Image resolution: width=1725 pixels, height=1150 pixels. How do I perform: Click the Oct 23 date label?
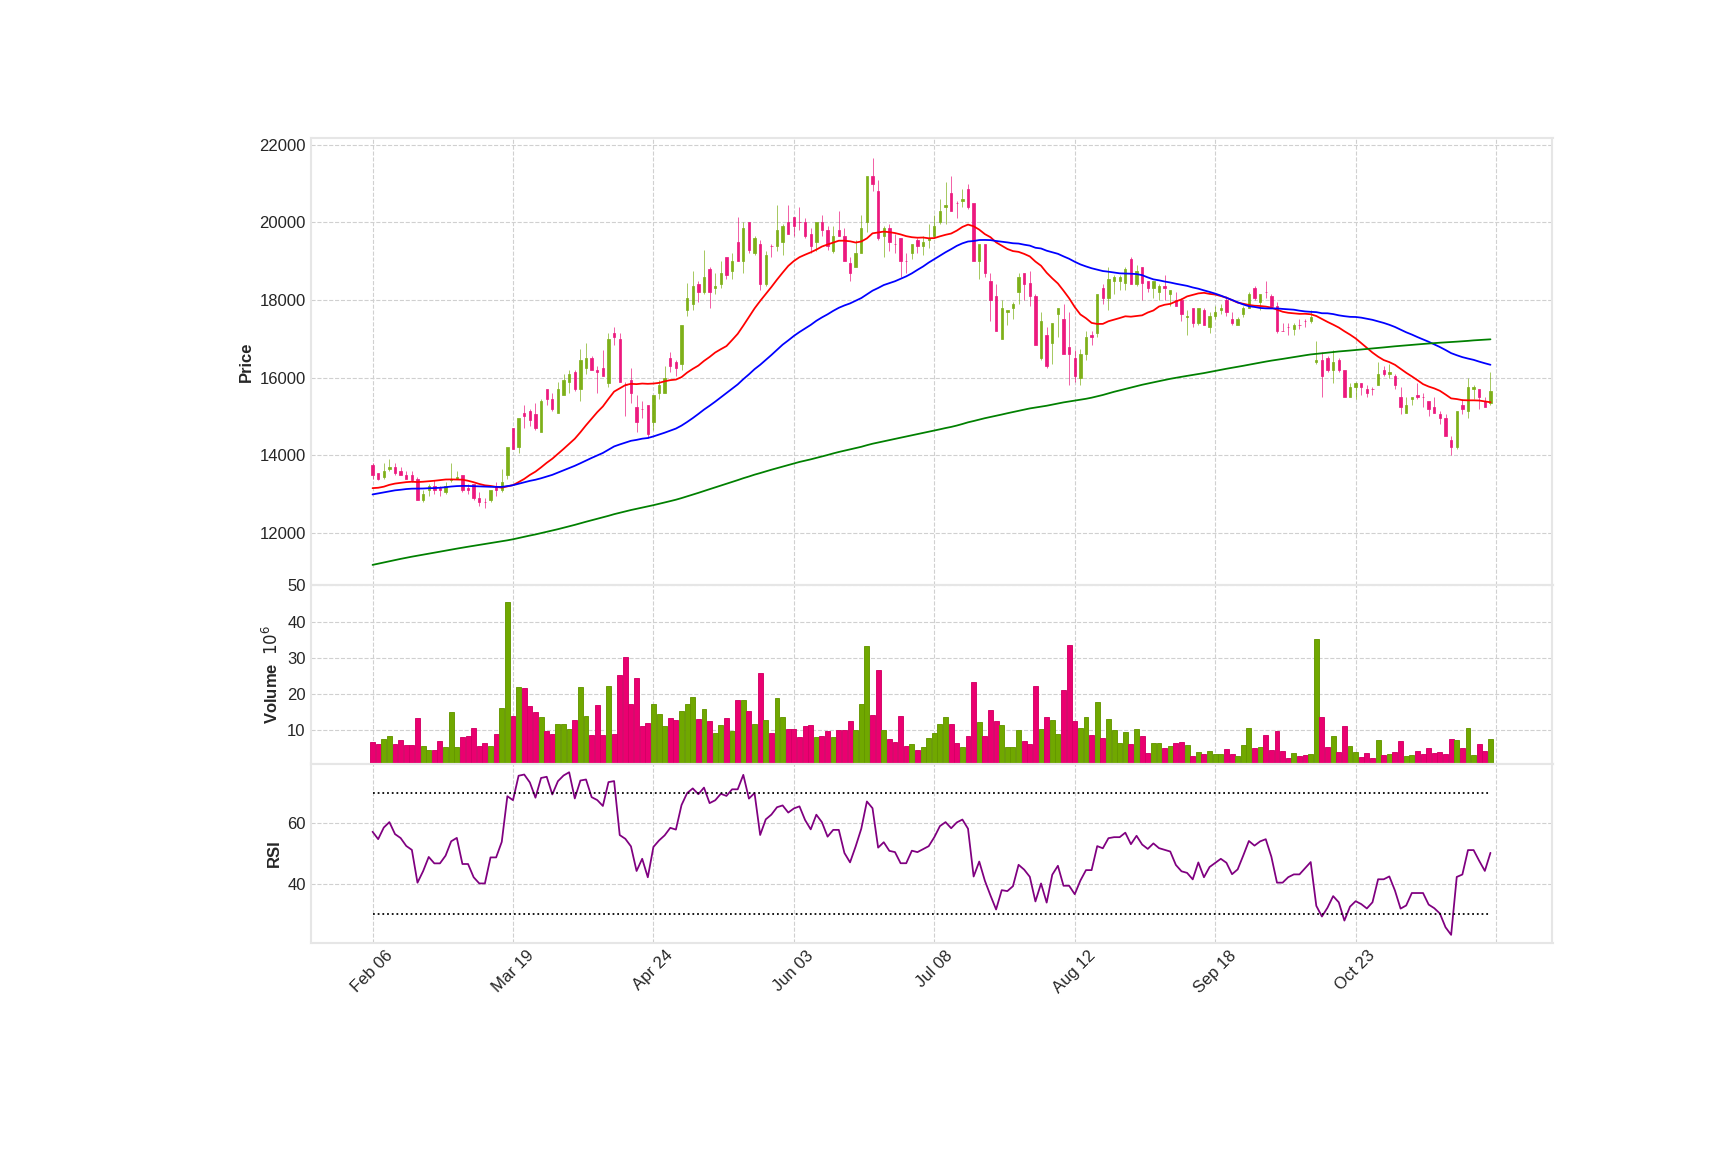point(1354,971)
